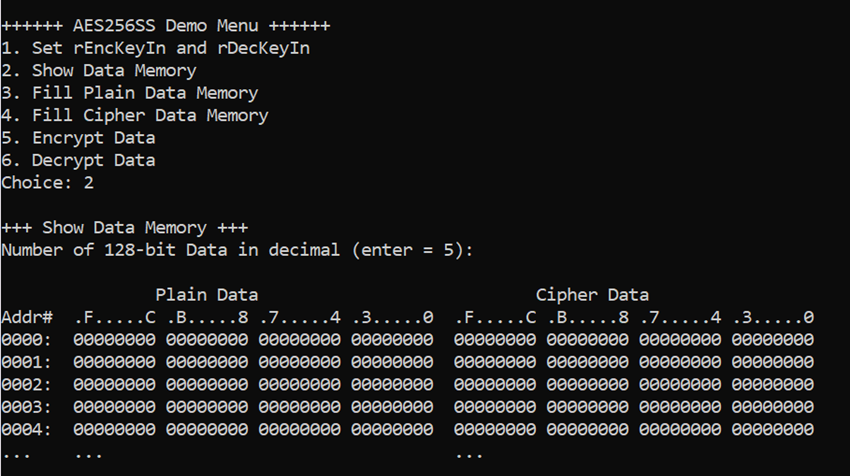The height and width of the screenshot is (476, 850).
Task: Select menu line '2. Show Data Memory'
Action: click(99, 70)
